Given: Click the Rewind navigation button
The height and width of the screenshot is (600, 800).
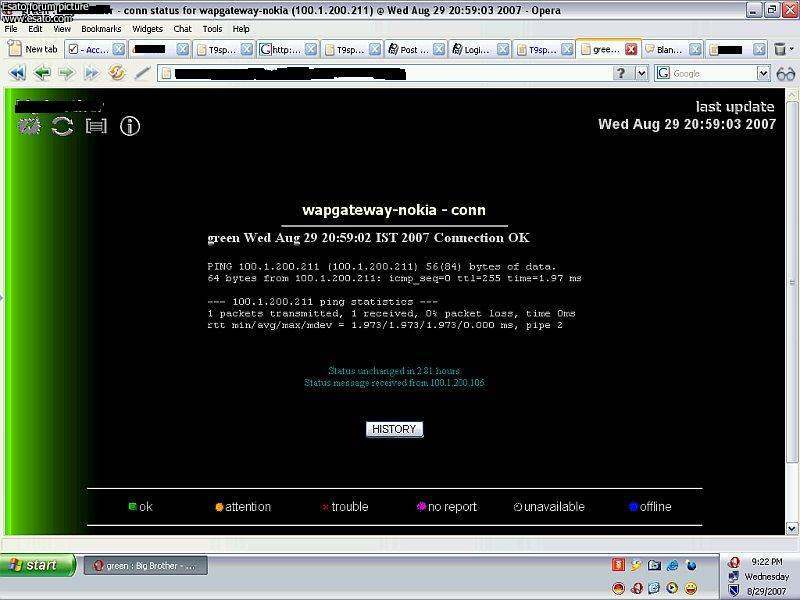Looking at the screenshot, I should [17, 73].
